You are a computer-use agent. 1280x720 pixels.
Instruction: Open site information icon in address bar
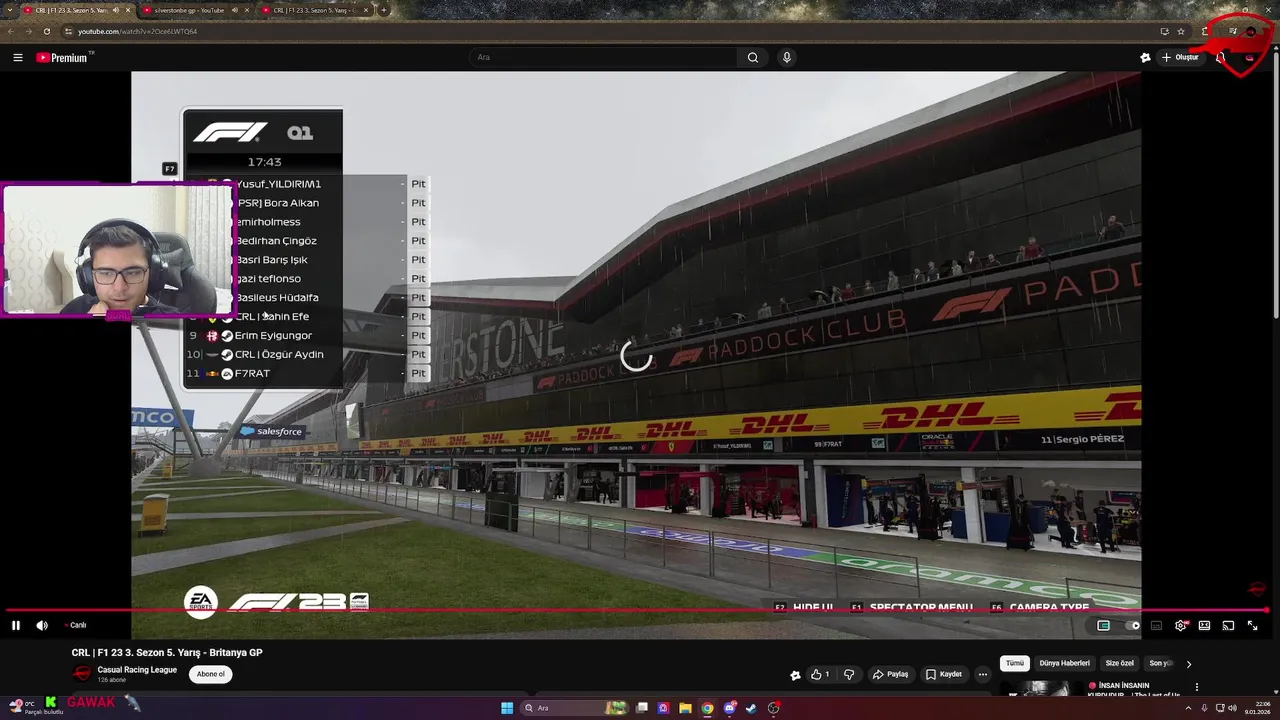pos(69,31)
